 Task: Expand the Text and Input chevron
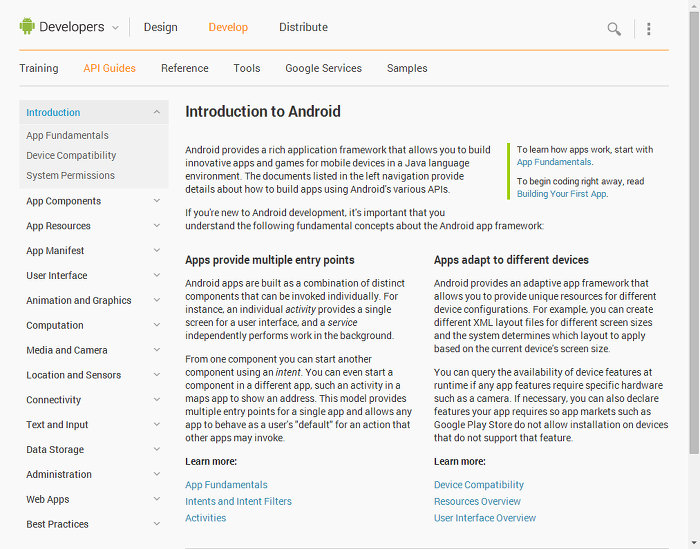point(157,424)
